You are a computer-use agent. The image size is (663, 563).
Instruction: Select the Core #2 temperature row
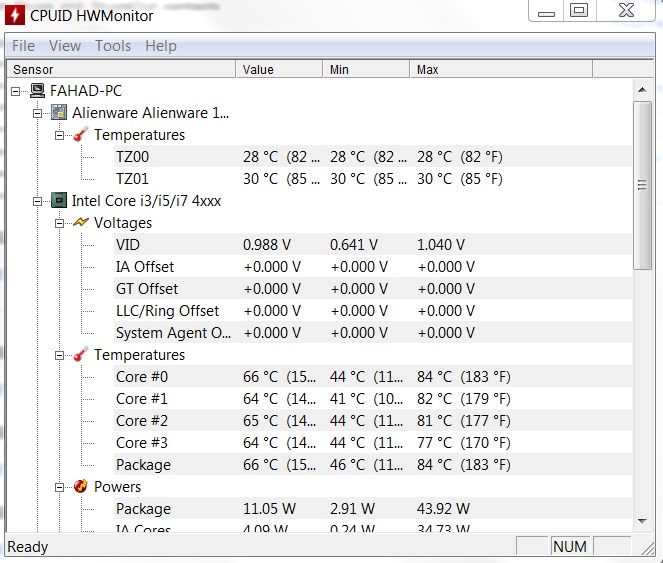point(373,420)
